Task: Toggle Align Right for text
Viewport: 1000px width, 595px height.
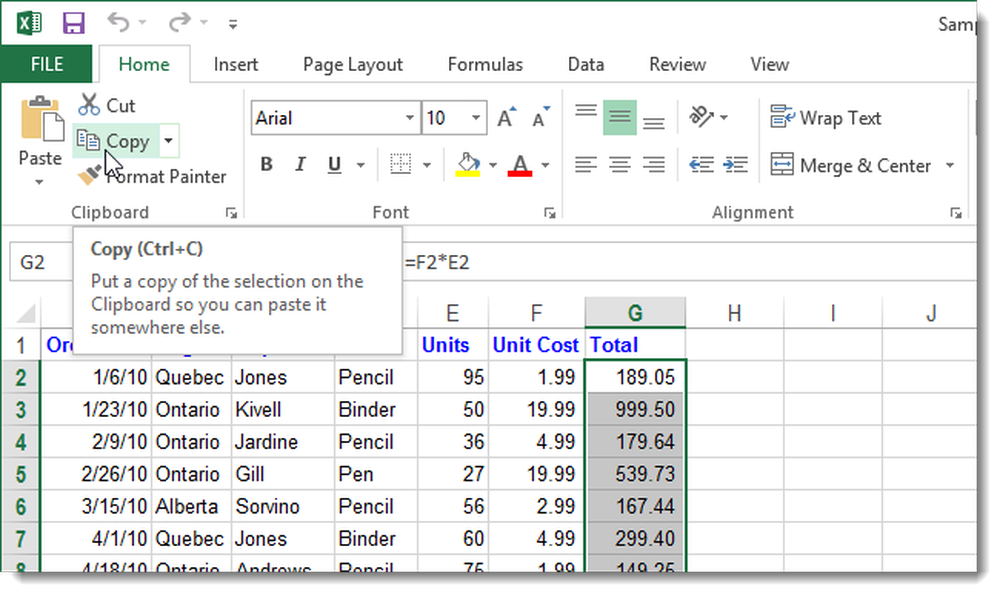Action: click(654, 165)
